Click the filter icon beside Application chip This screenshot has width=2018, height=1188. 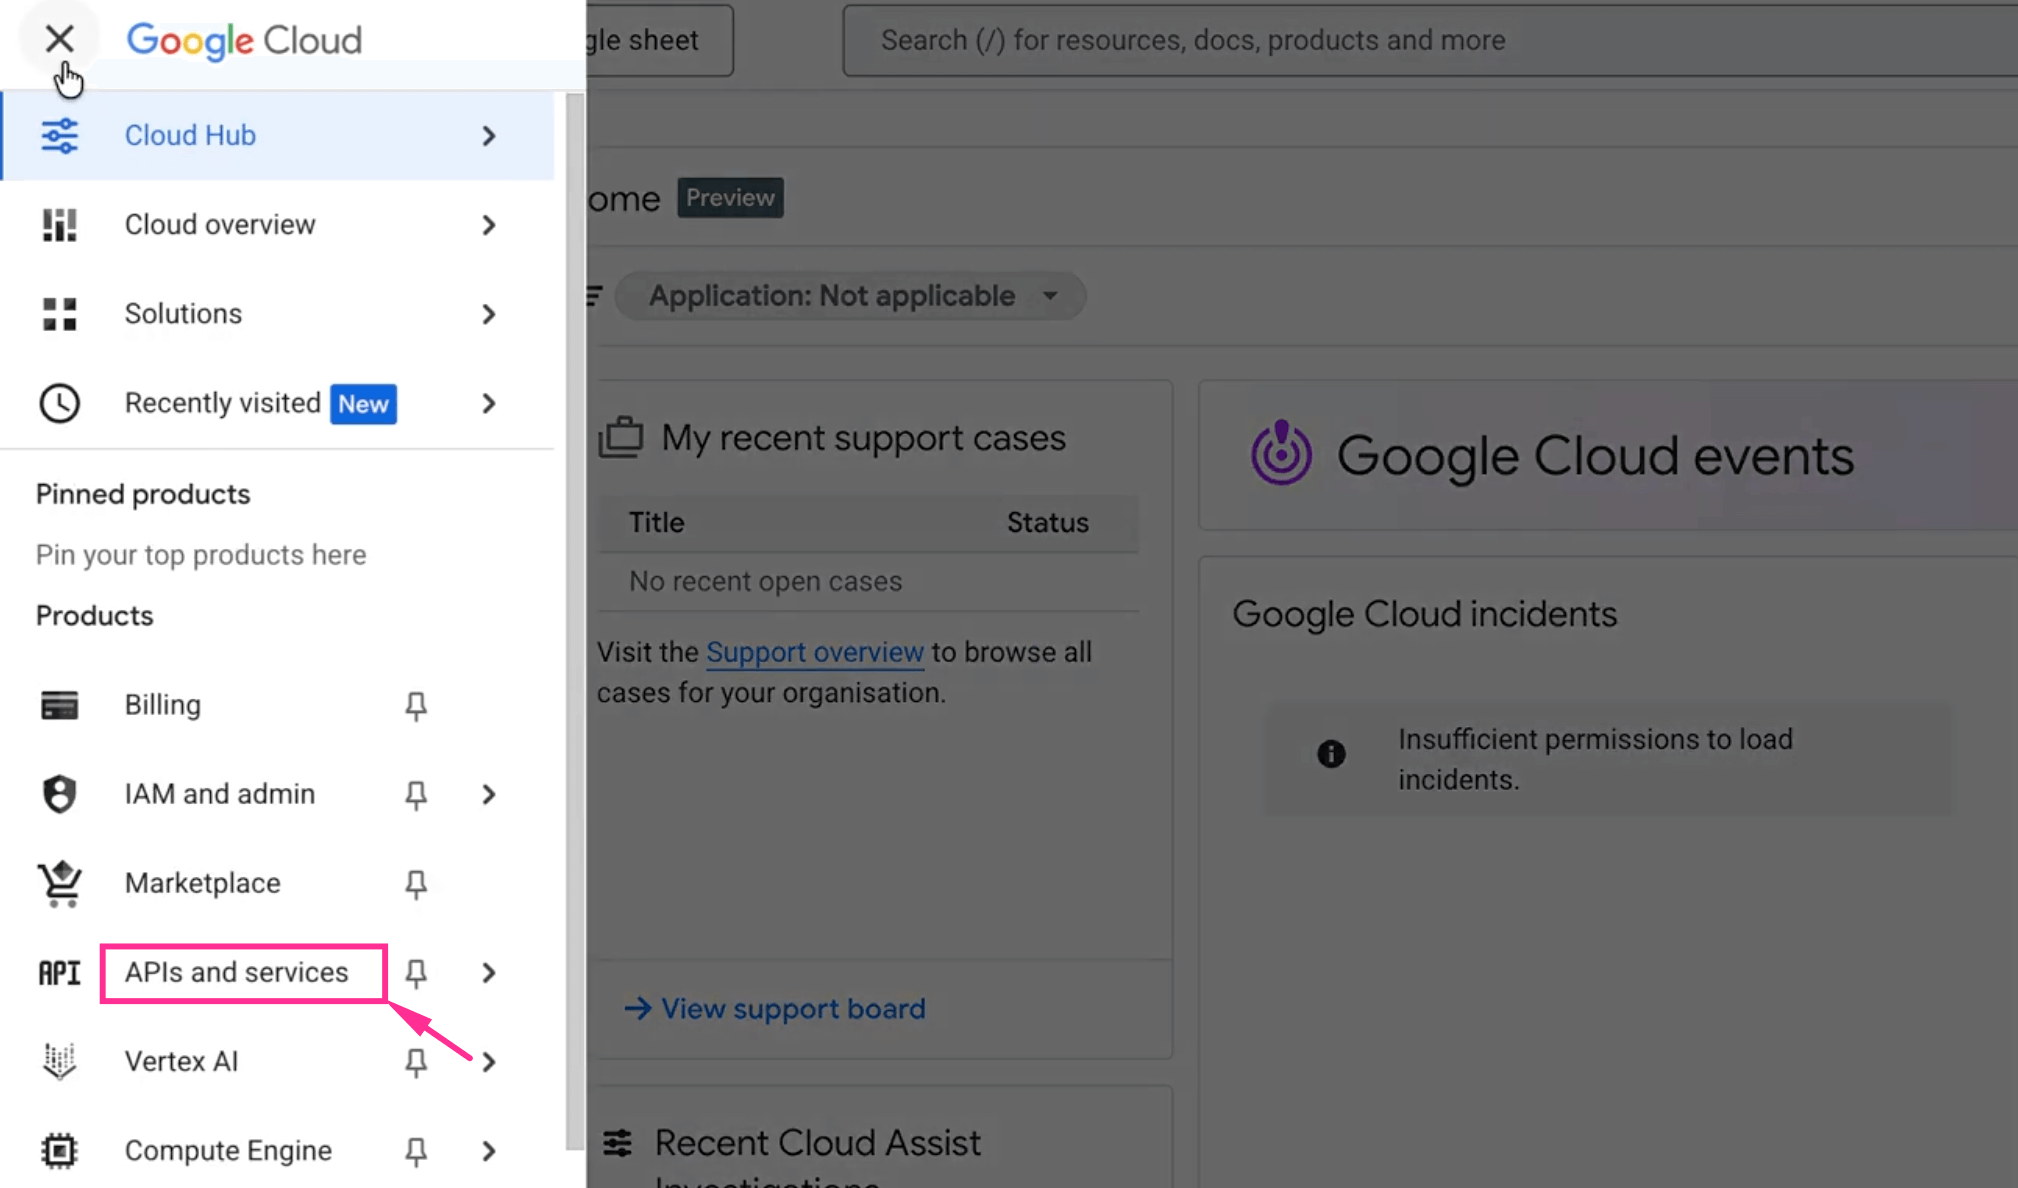coord(594,296)
